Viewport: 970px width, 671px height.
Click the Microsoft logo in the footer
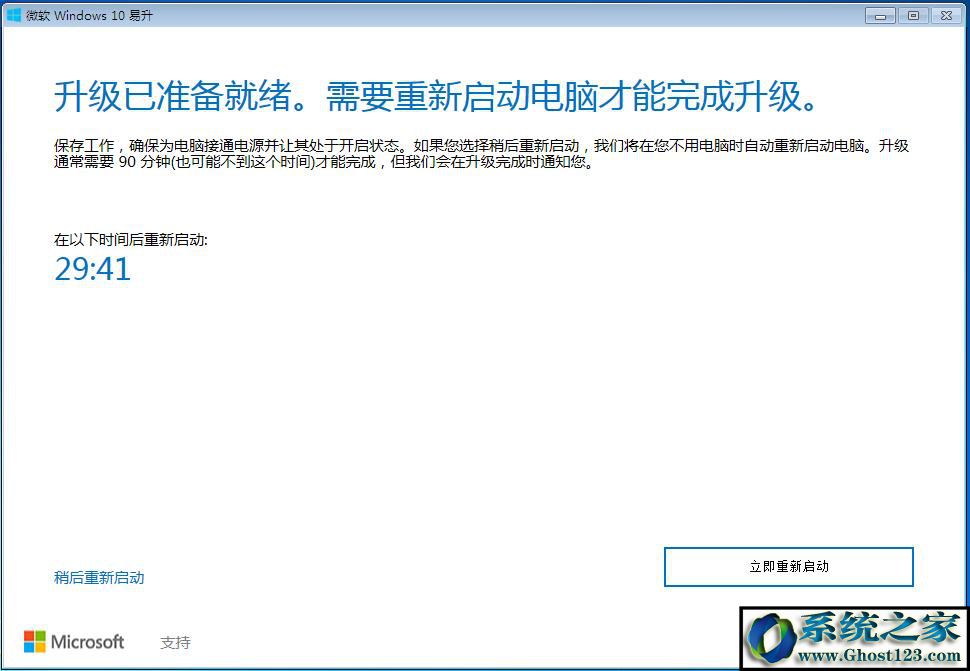pyautogui.click(x=74, y=642)
